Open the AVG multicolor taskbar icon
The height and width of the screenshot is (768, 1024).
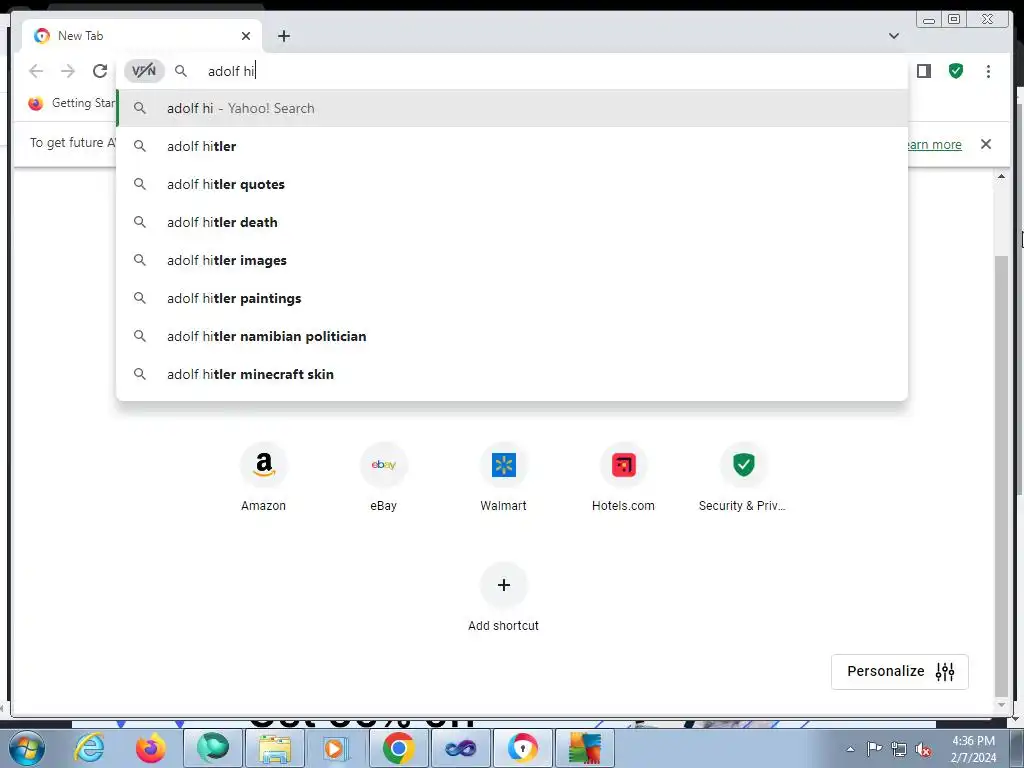584,748
